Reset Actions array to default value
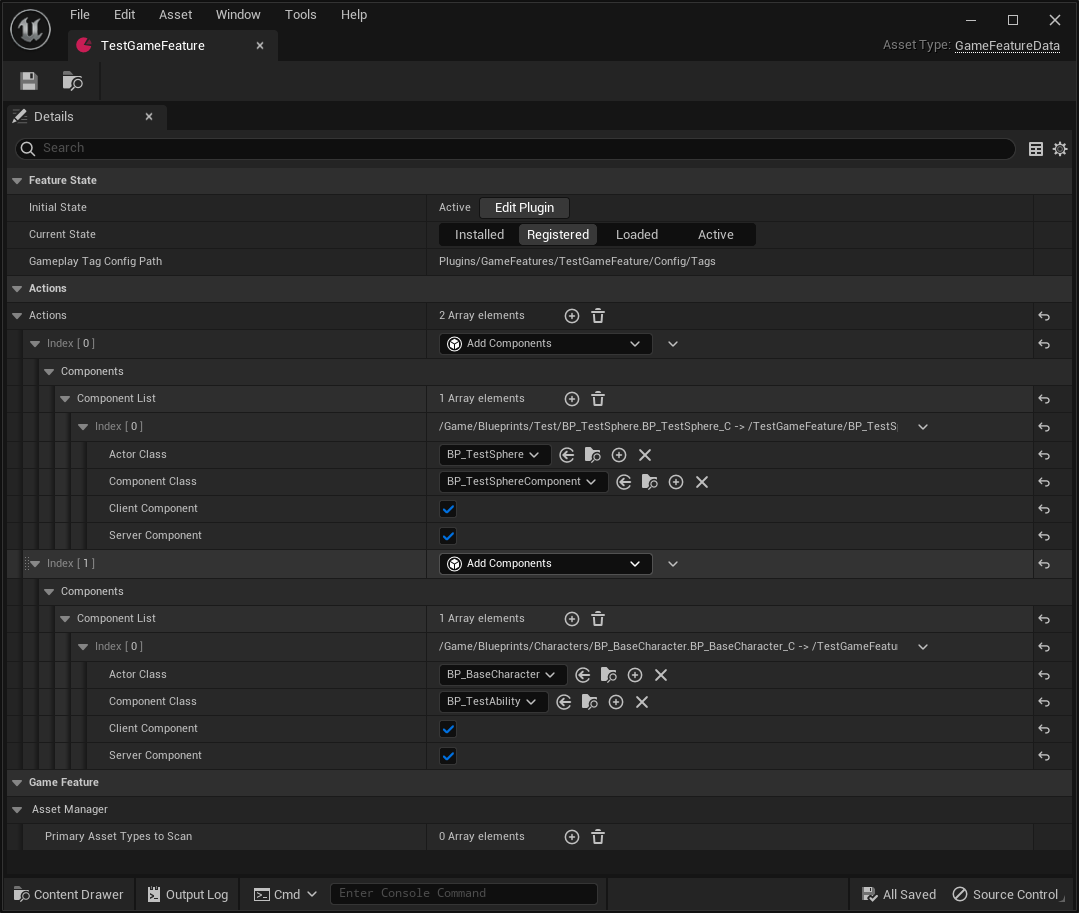This screenshot has width=1079, height=913. (1044, 316)
